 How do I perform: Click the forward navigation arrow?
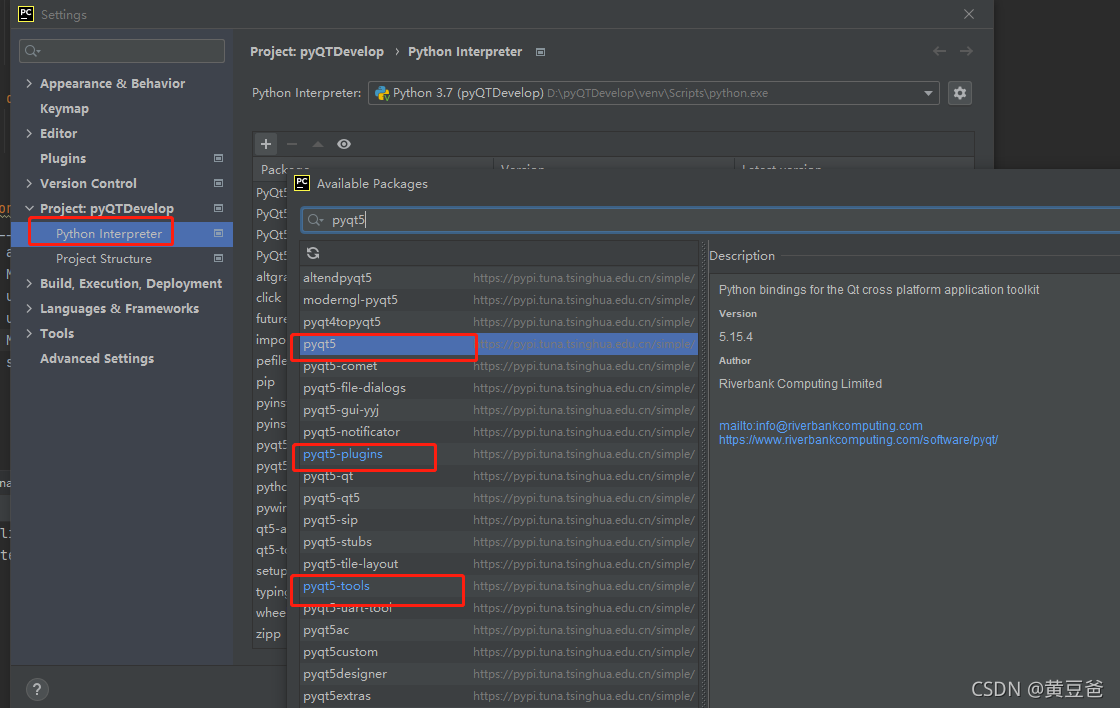[x=966, y=51]
